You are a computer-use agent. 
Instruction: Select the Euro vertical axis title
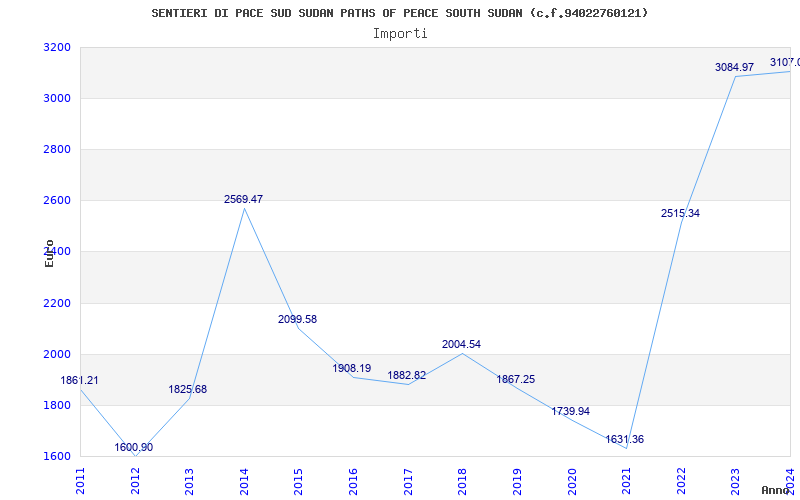click(x=49, y=253)
